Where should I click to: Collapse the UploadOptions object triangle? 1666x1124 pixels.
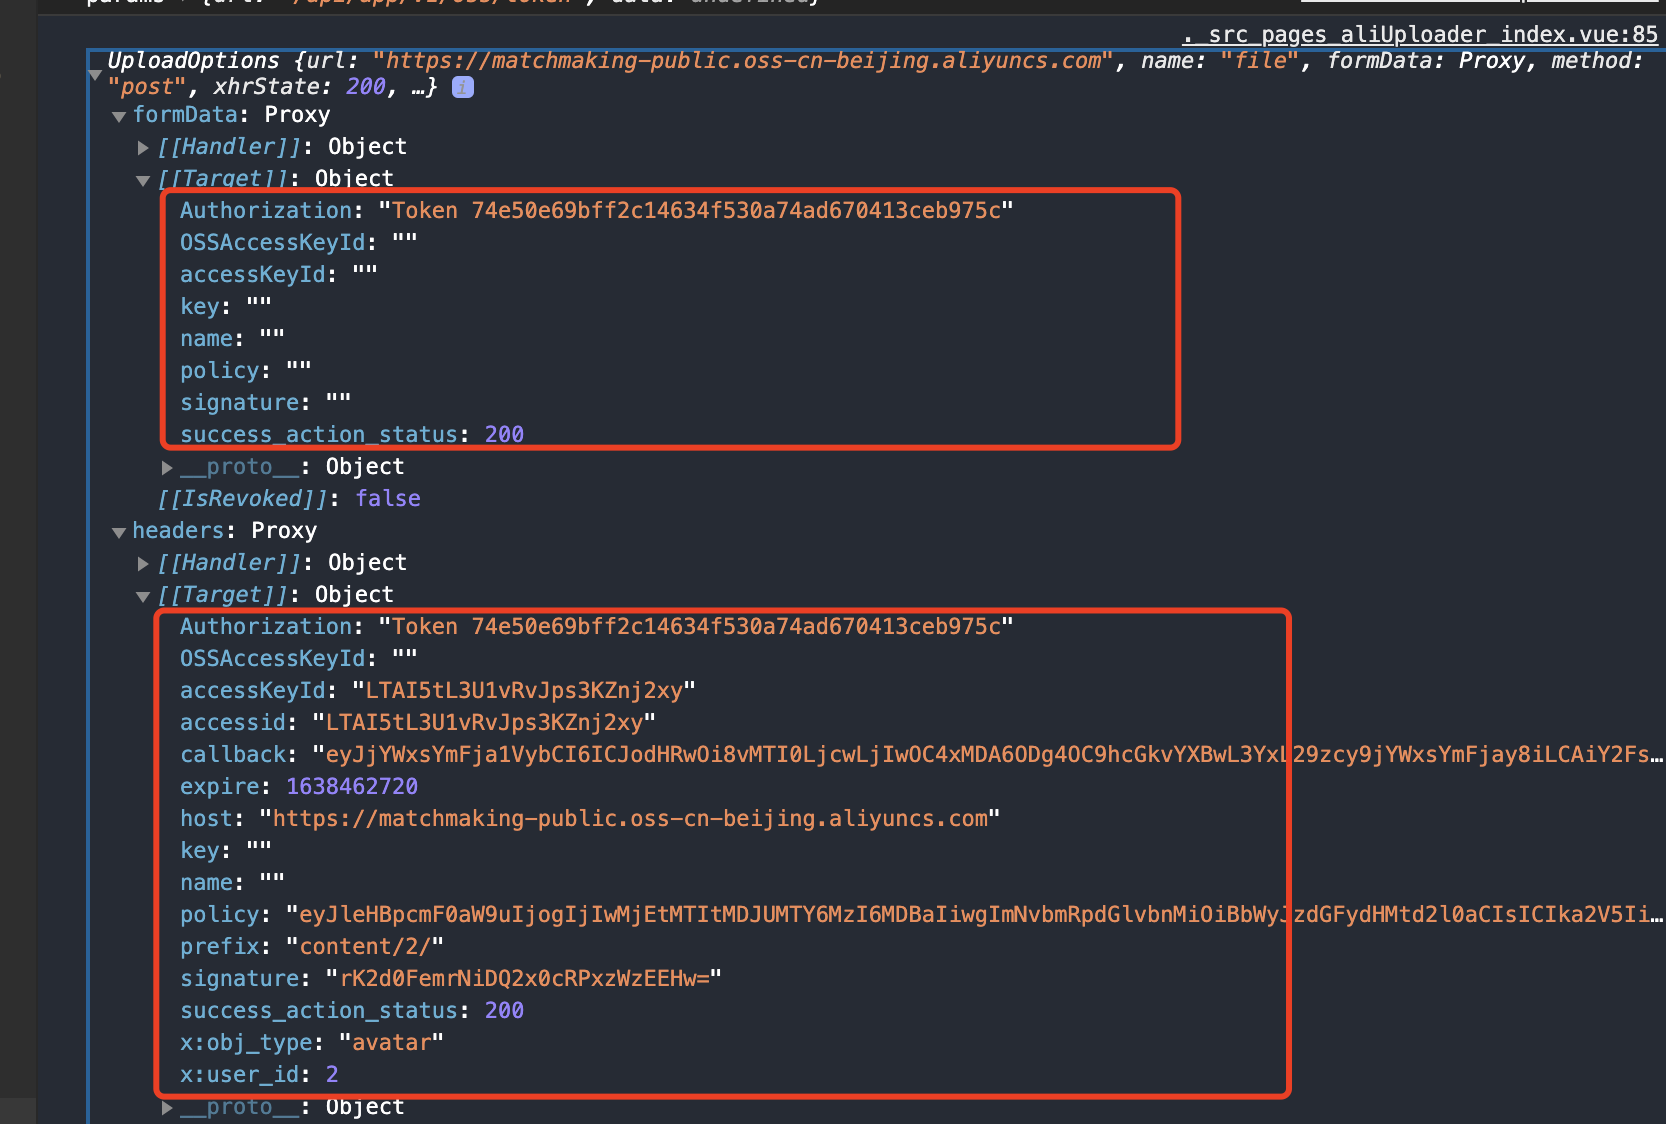click(95, 73)
